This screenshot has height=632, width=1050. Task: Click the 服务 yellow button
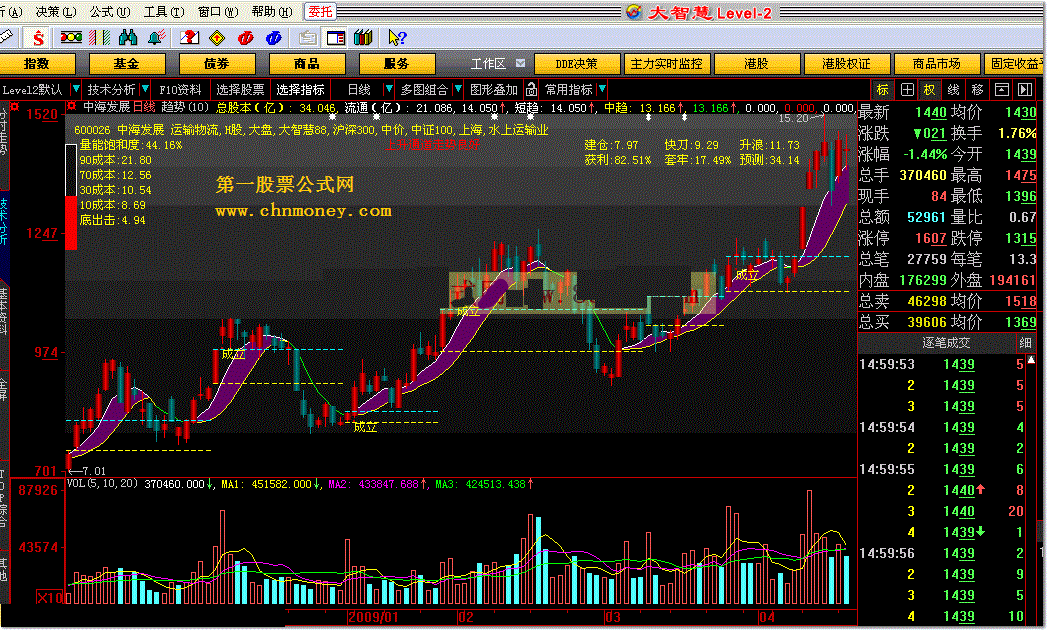pyautogui.click(x=396, y=64)
